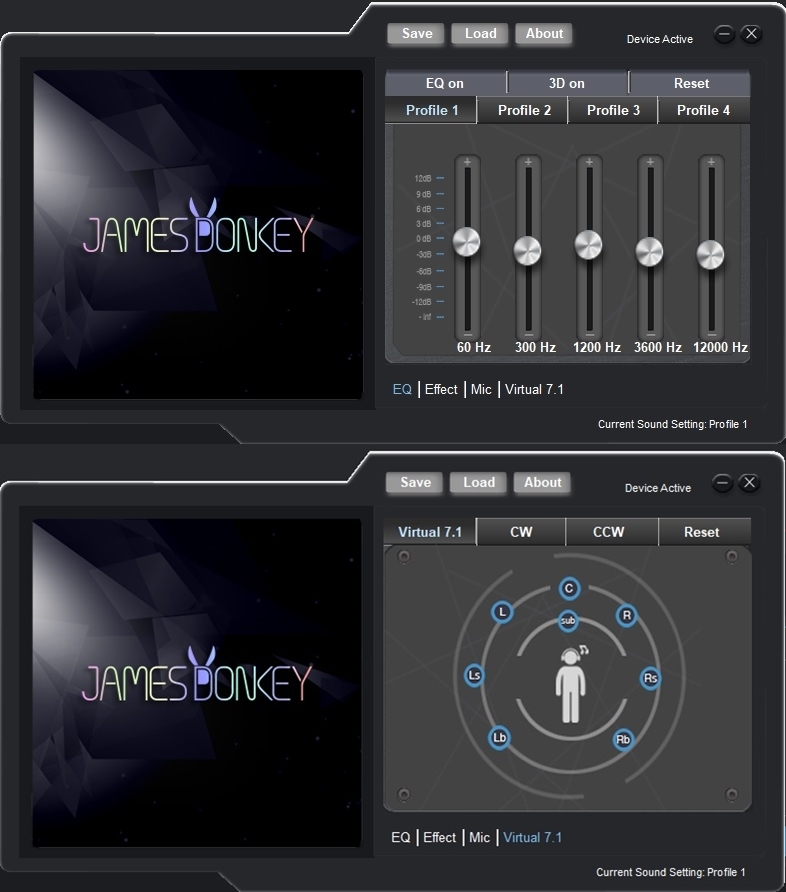This screenshot has height=892, width=786.
Task: Open Virtual 7.1 bottom link, lower window
Action: [533, 837]
